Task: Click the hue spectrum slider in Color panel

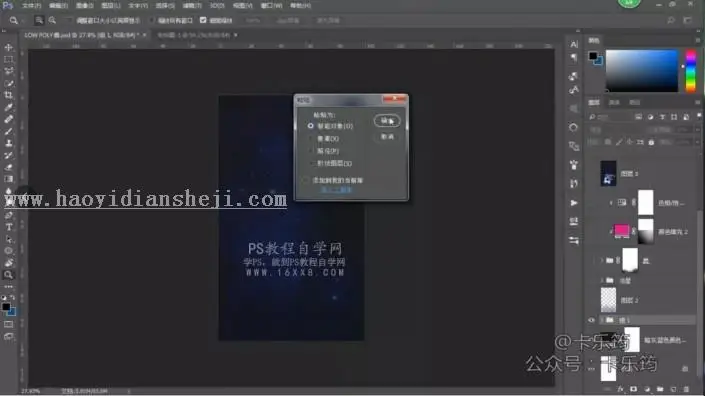Action: [x=691, y=71]
